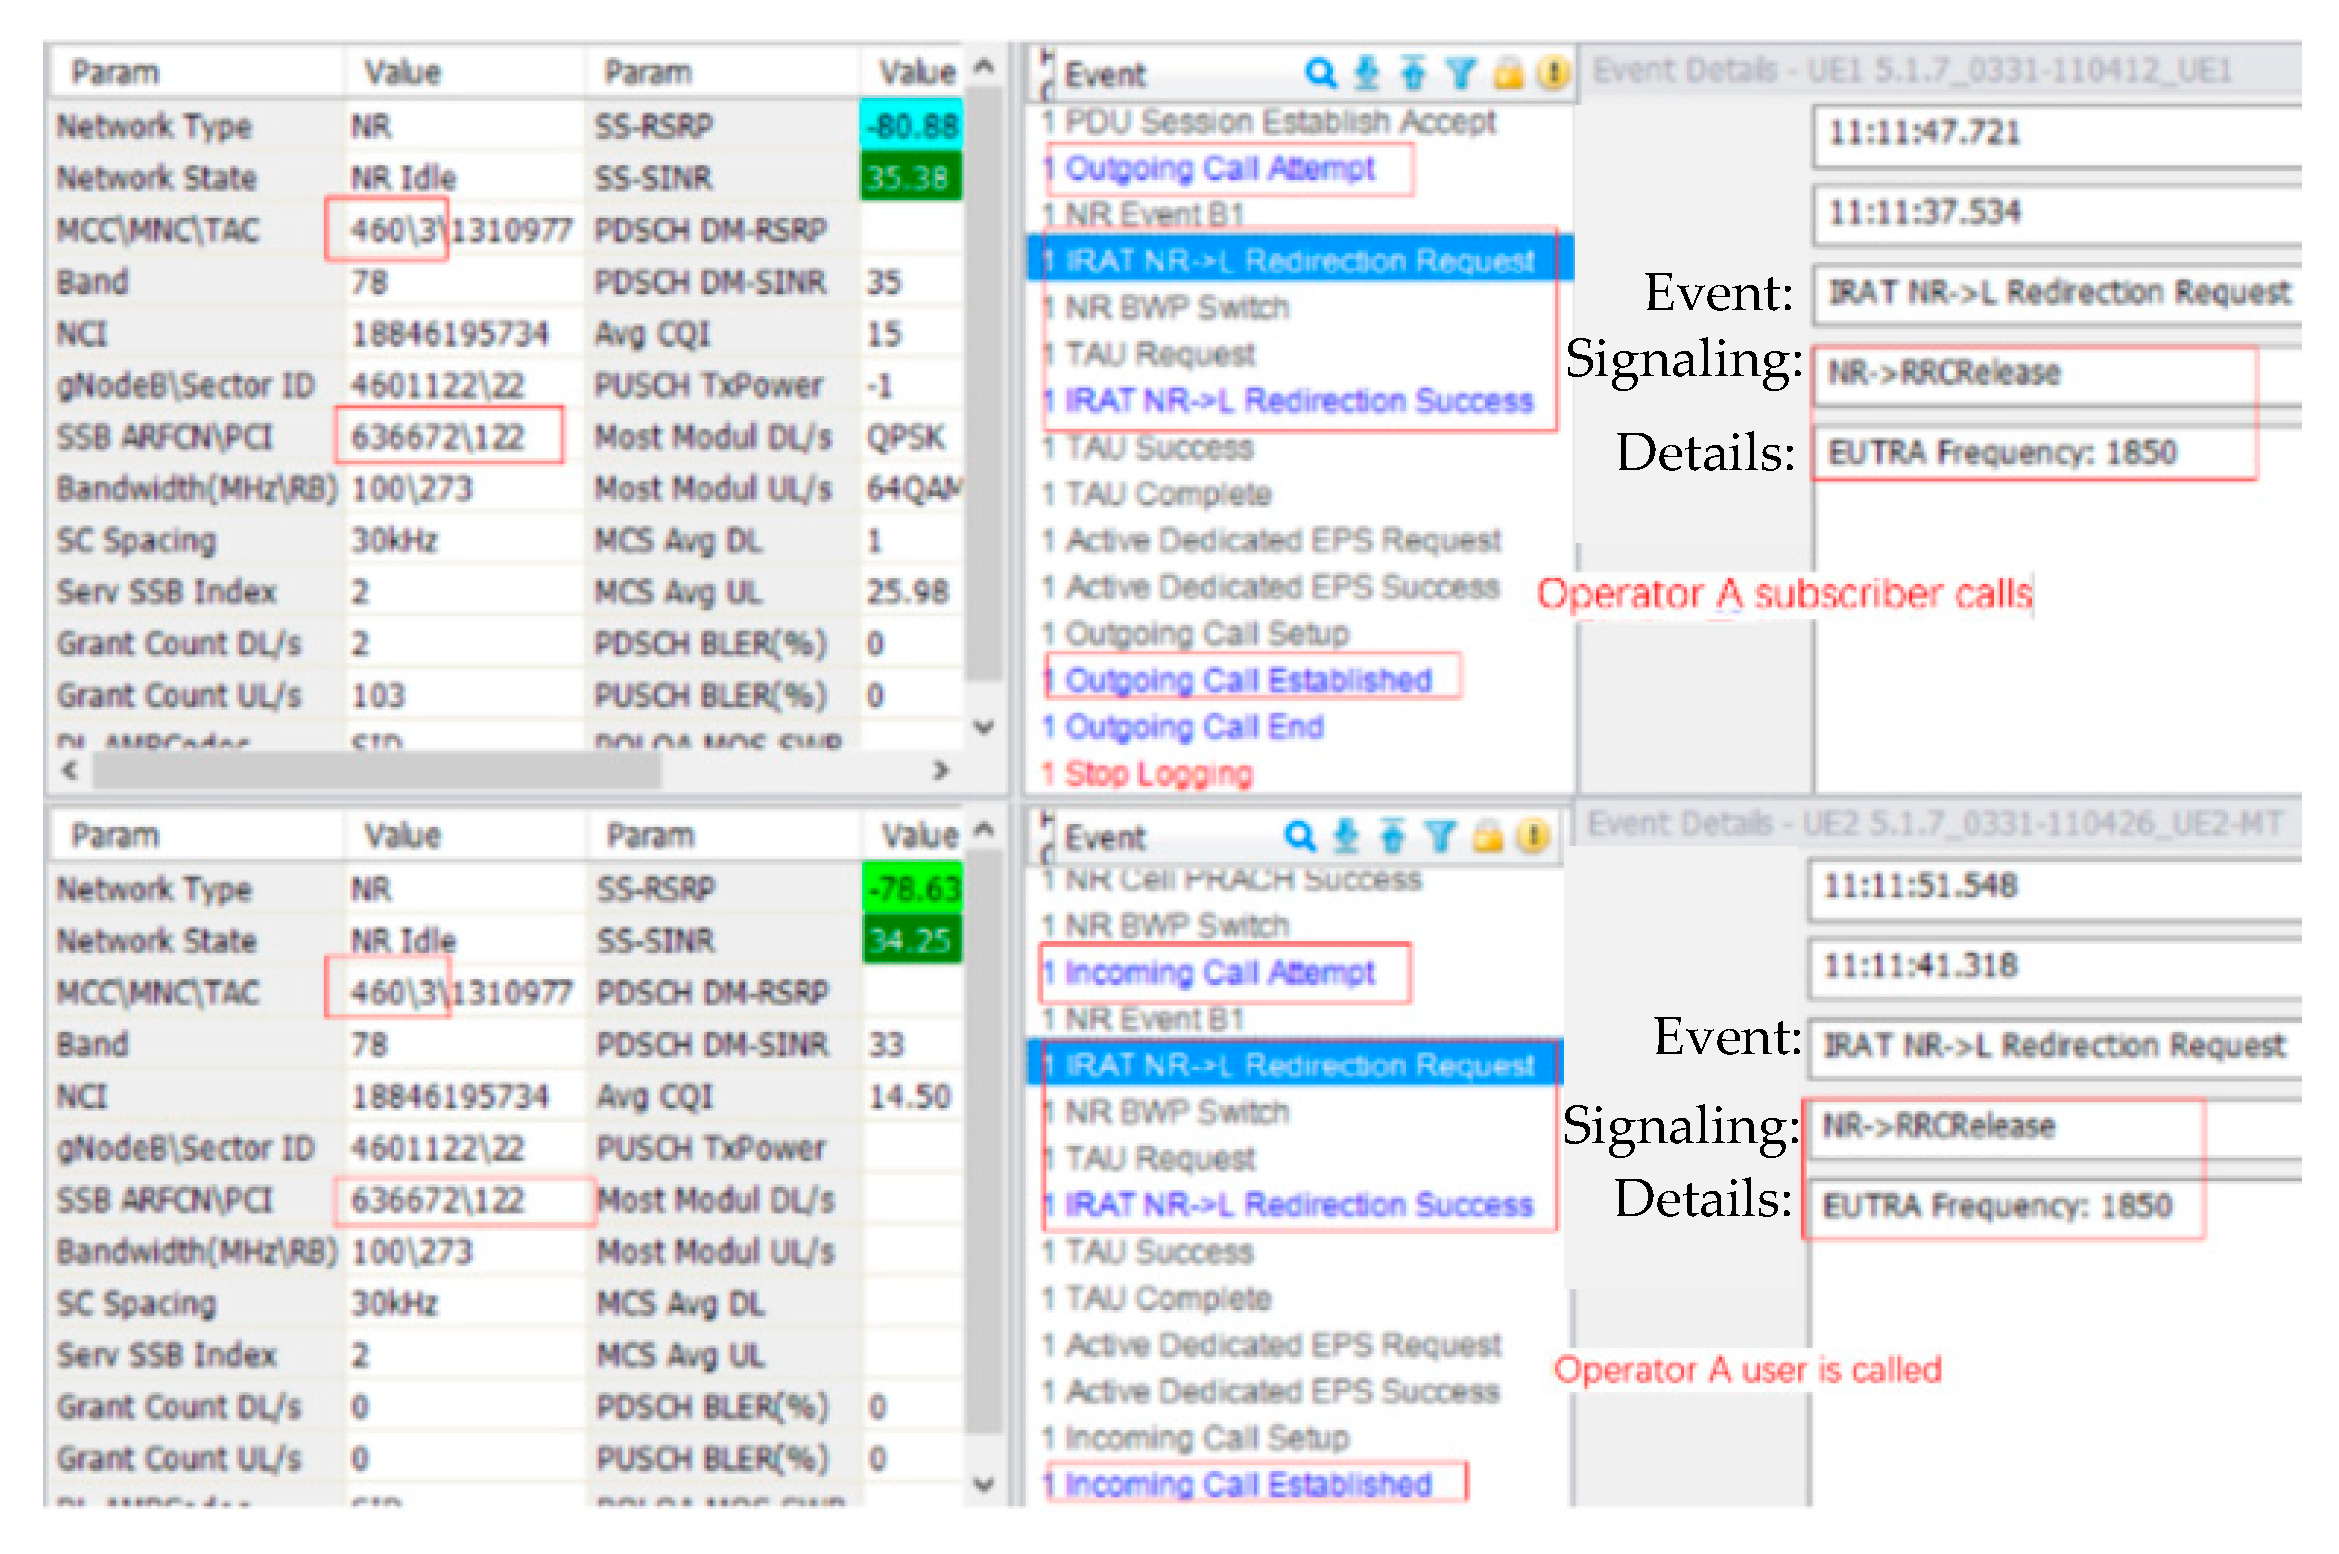Select Stop Logging event entry
This screenshot has height=1554, width=2339.
click(1158, 773)
